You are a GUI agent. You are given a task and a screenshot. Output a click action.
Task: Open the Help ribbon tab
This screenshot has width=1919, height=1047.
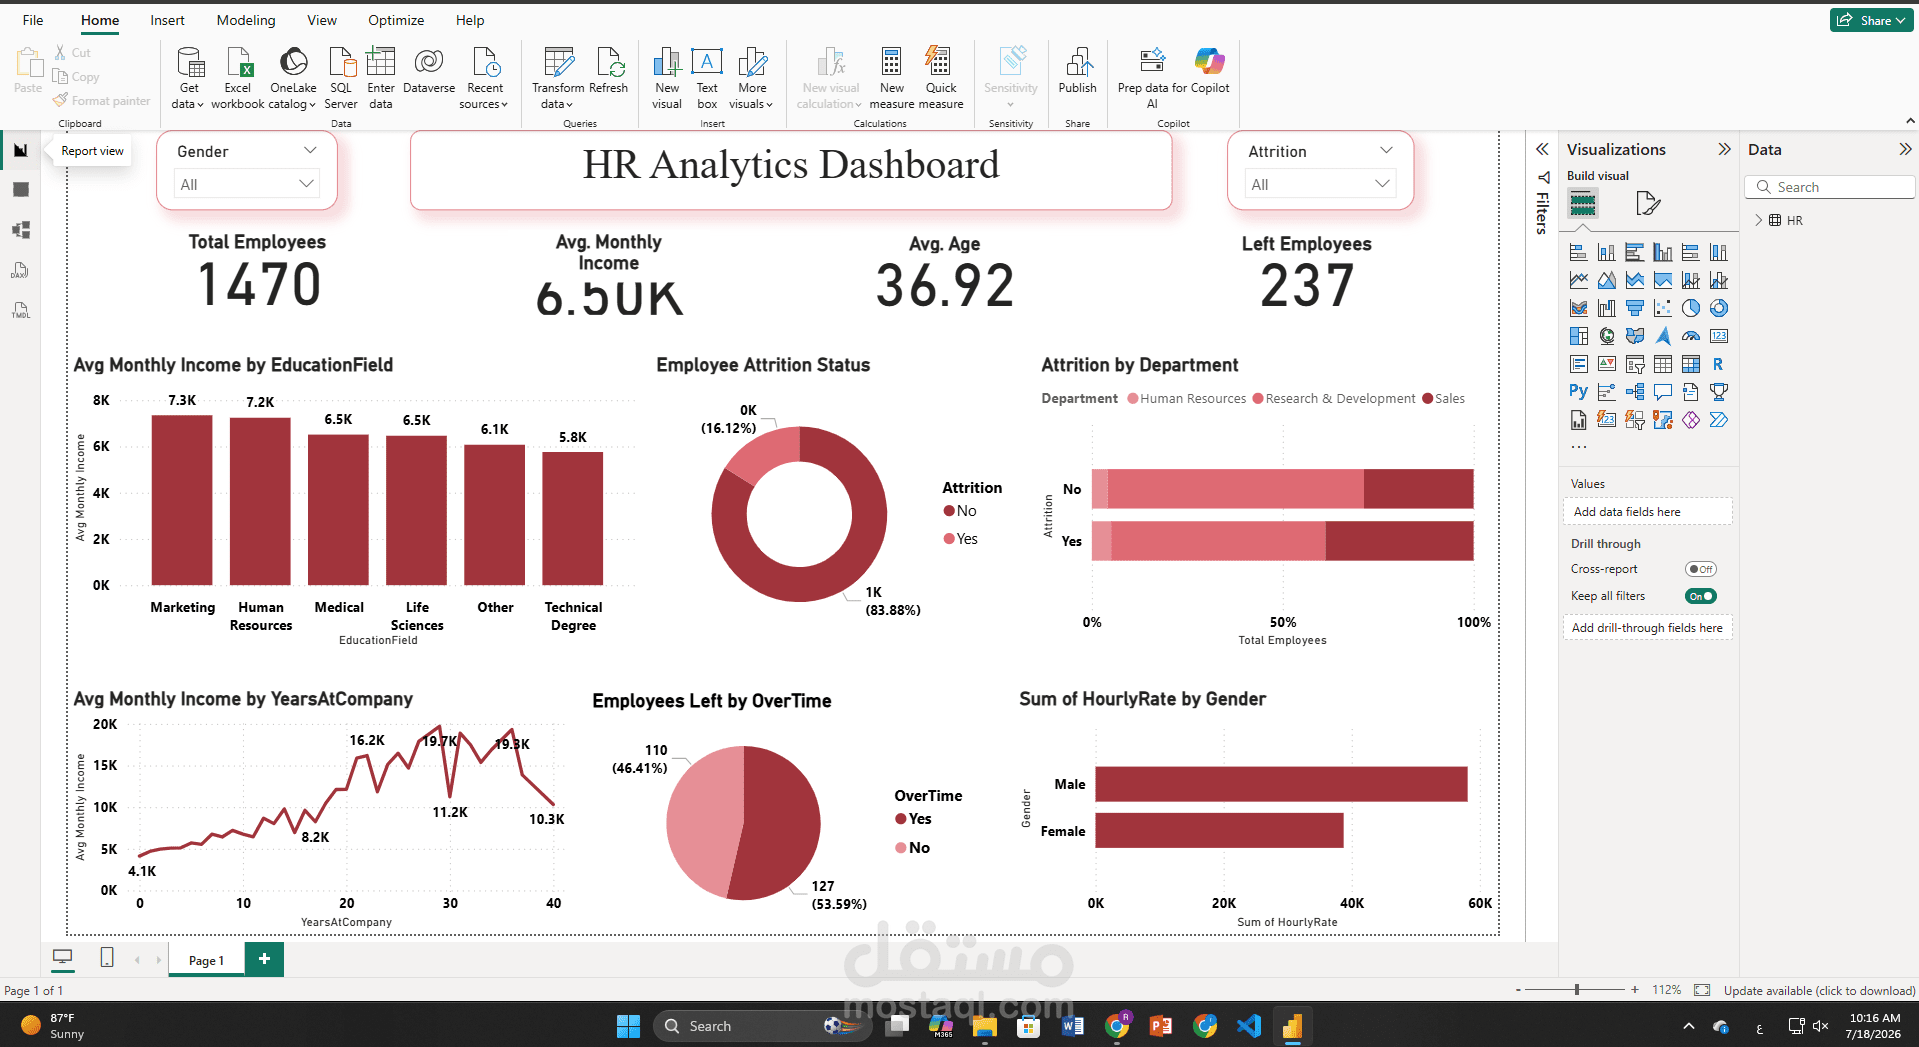pyautogui.click(x=470, y=20)
